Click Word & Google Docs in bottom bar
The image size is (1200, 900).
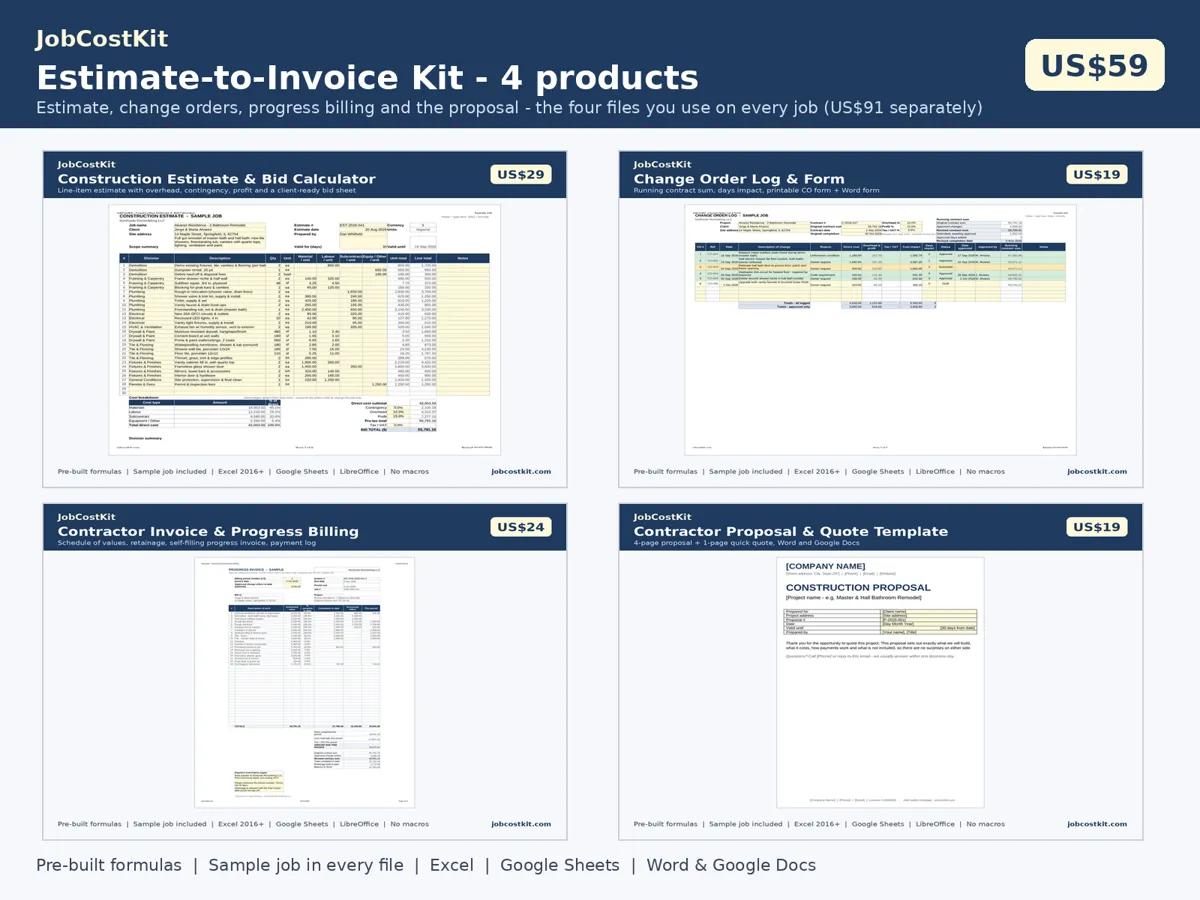tap(731, 865)
